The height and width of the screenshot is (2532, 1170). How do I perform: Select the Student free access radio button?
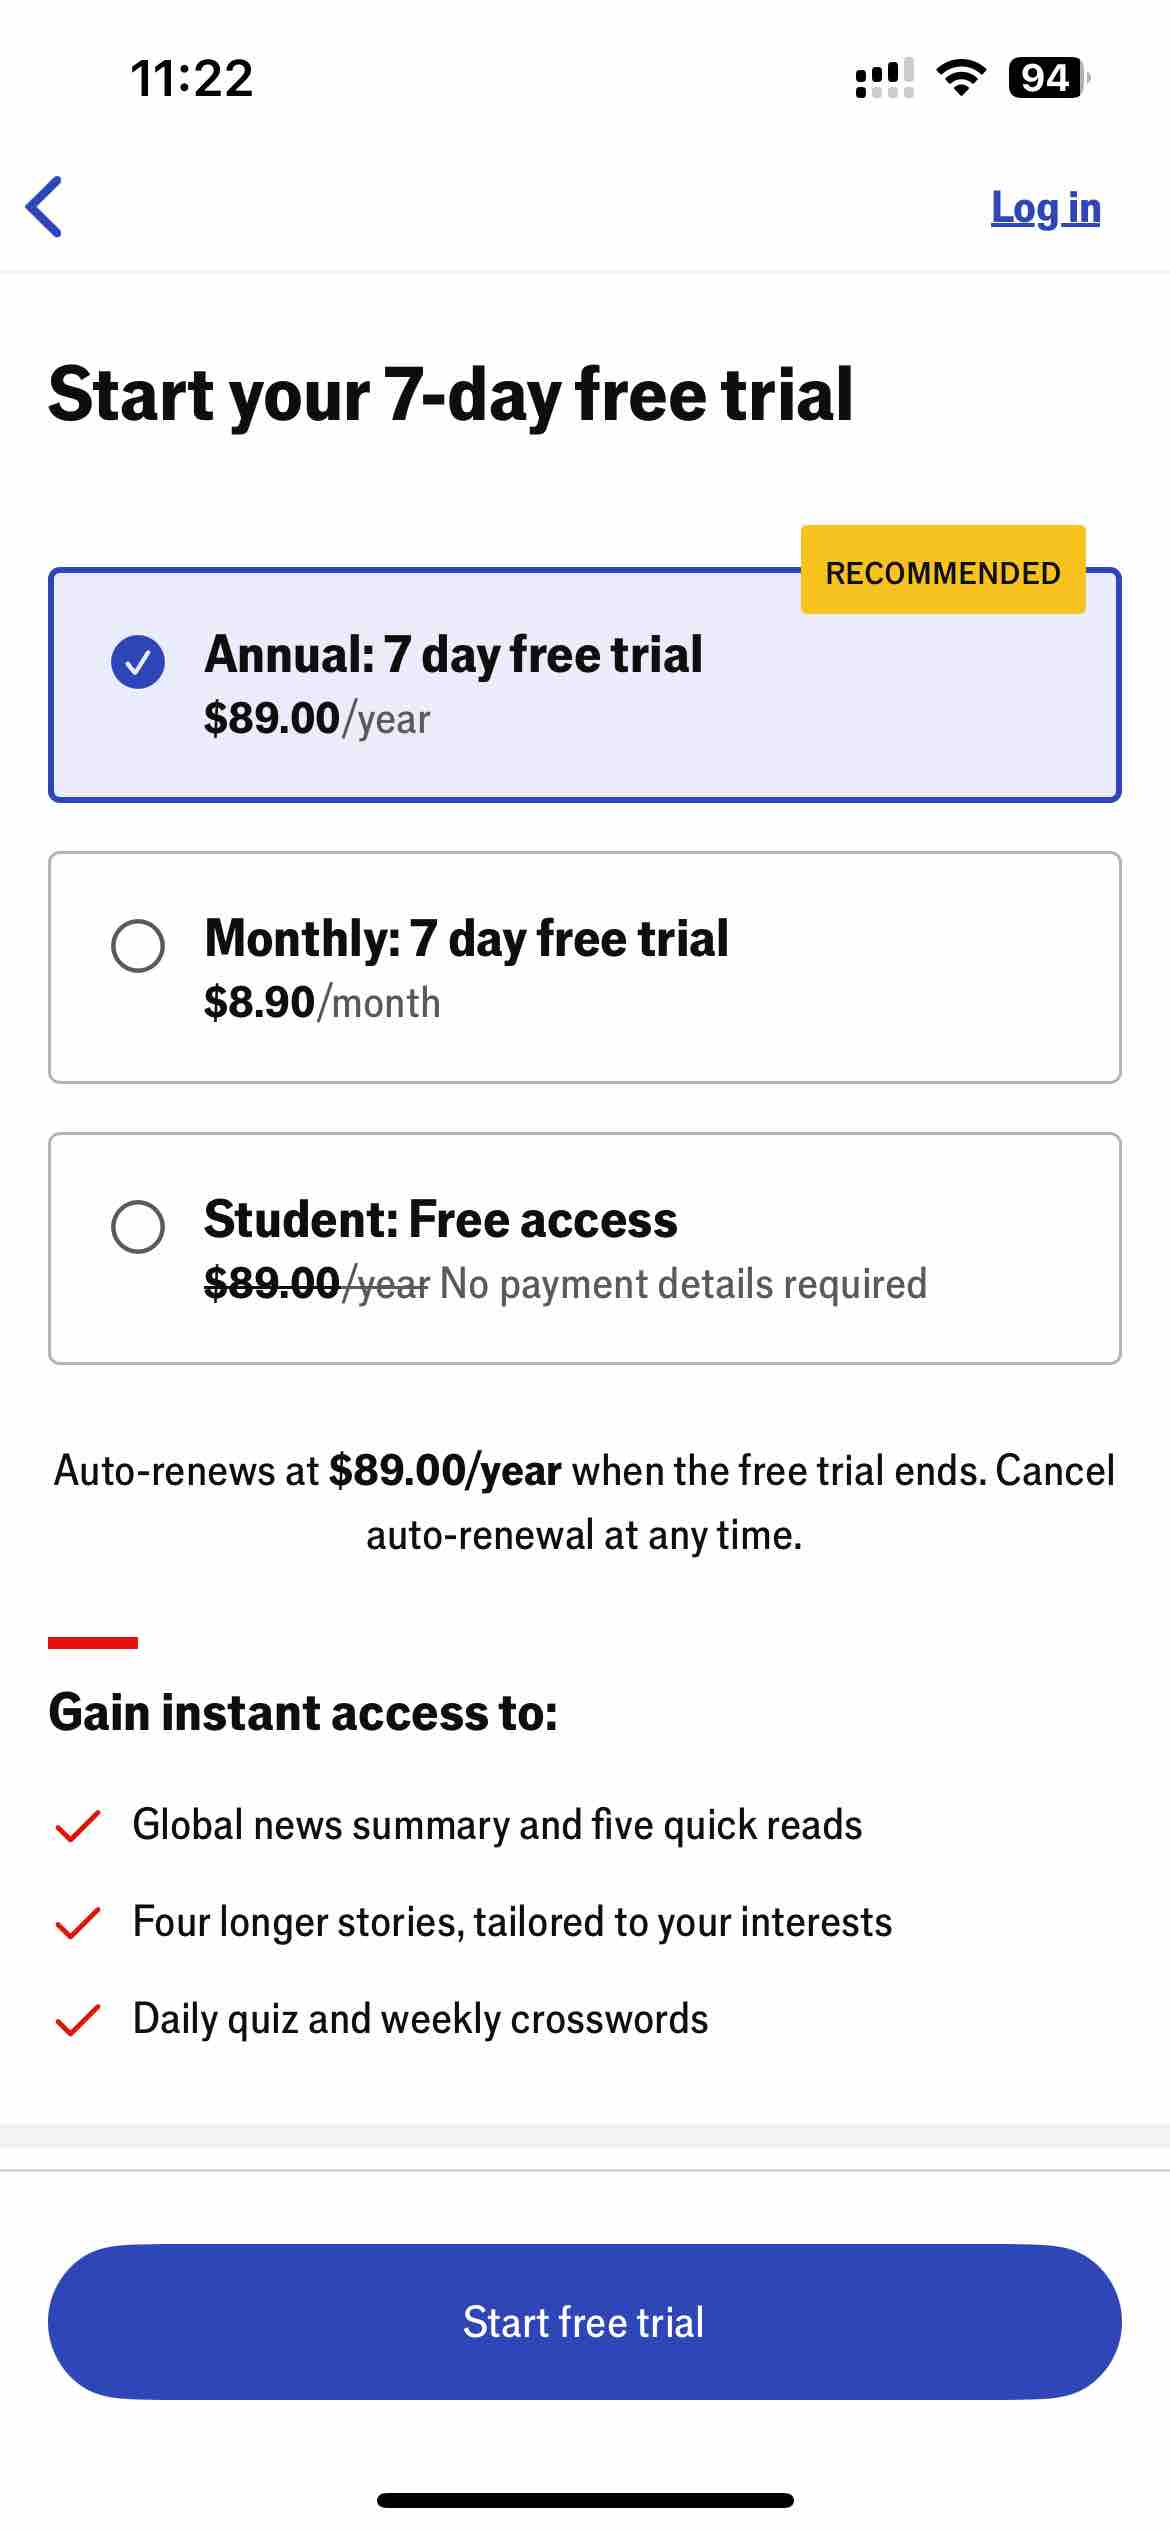tap(138, 1226)
